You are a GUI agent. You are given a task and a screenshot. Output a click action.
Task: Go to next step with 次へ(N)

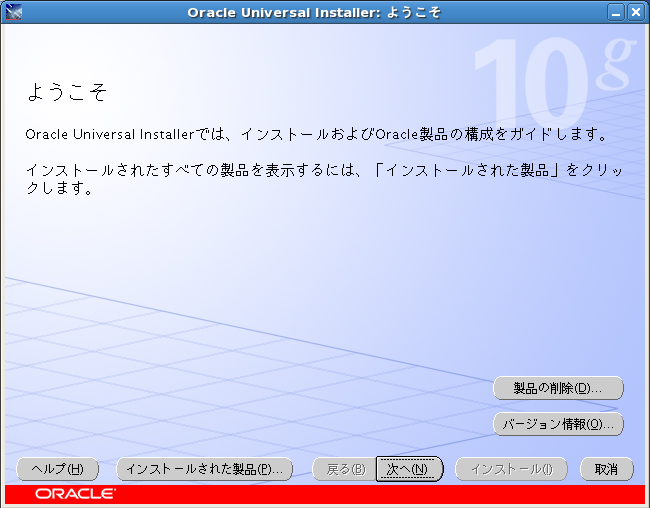pyautogui.click(x=409, y=469)
